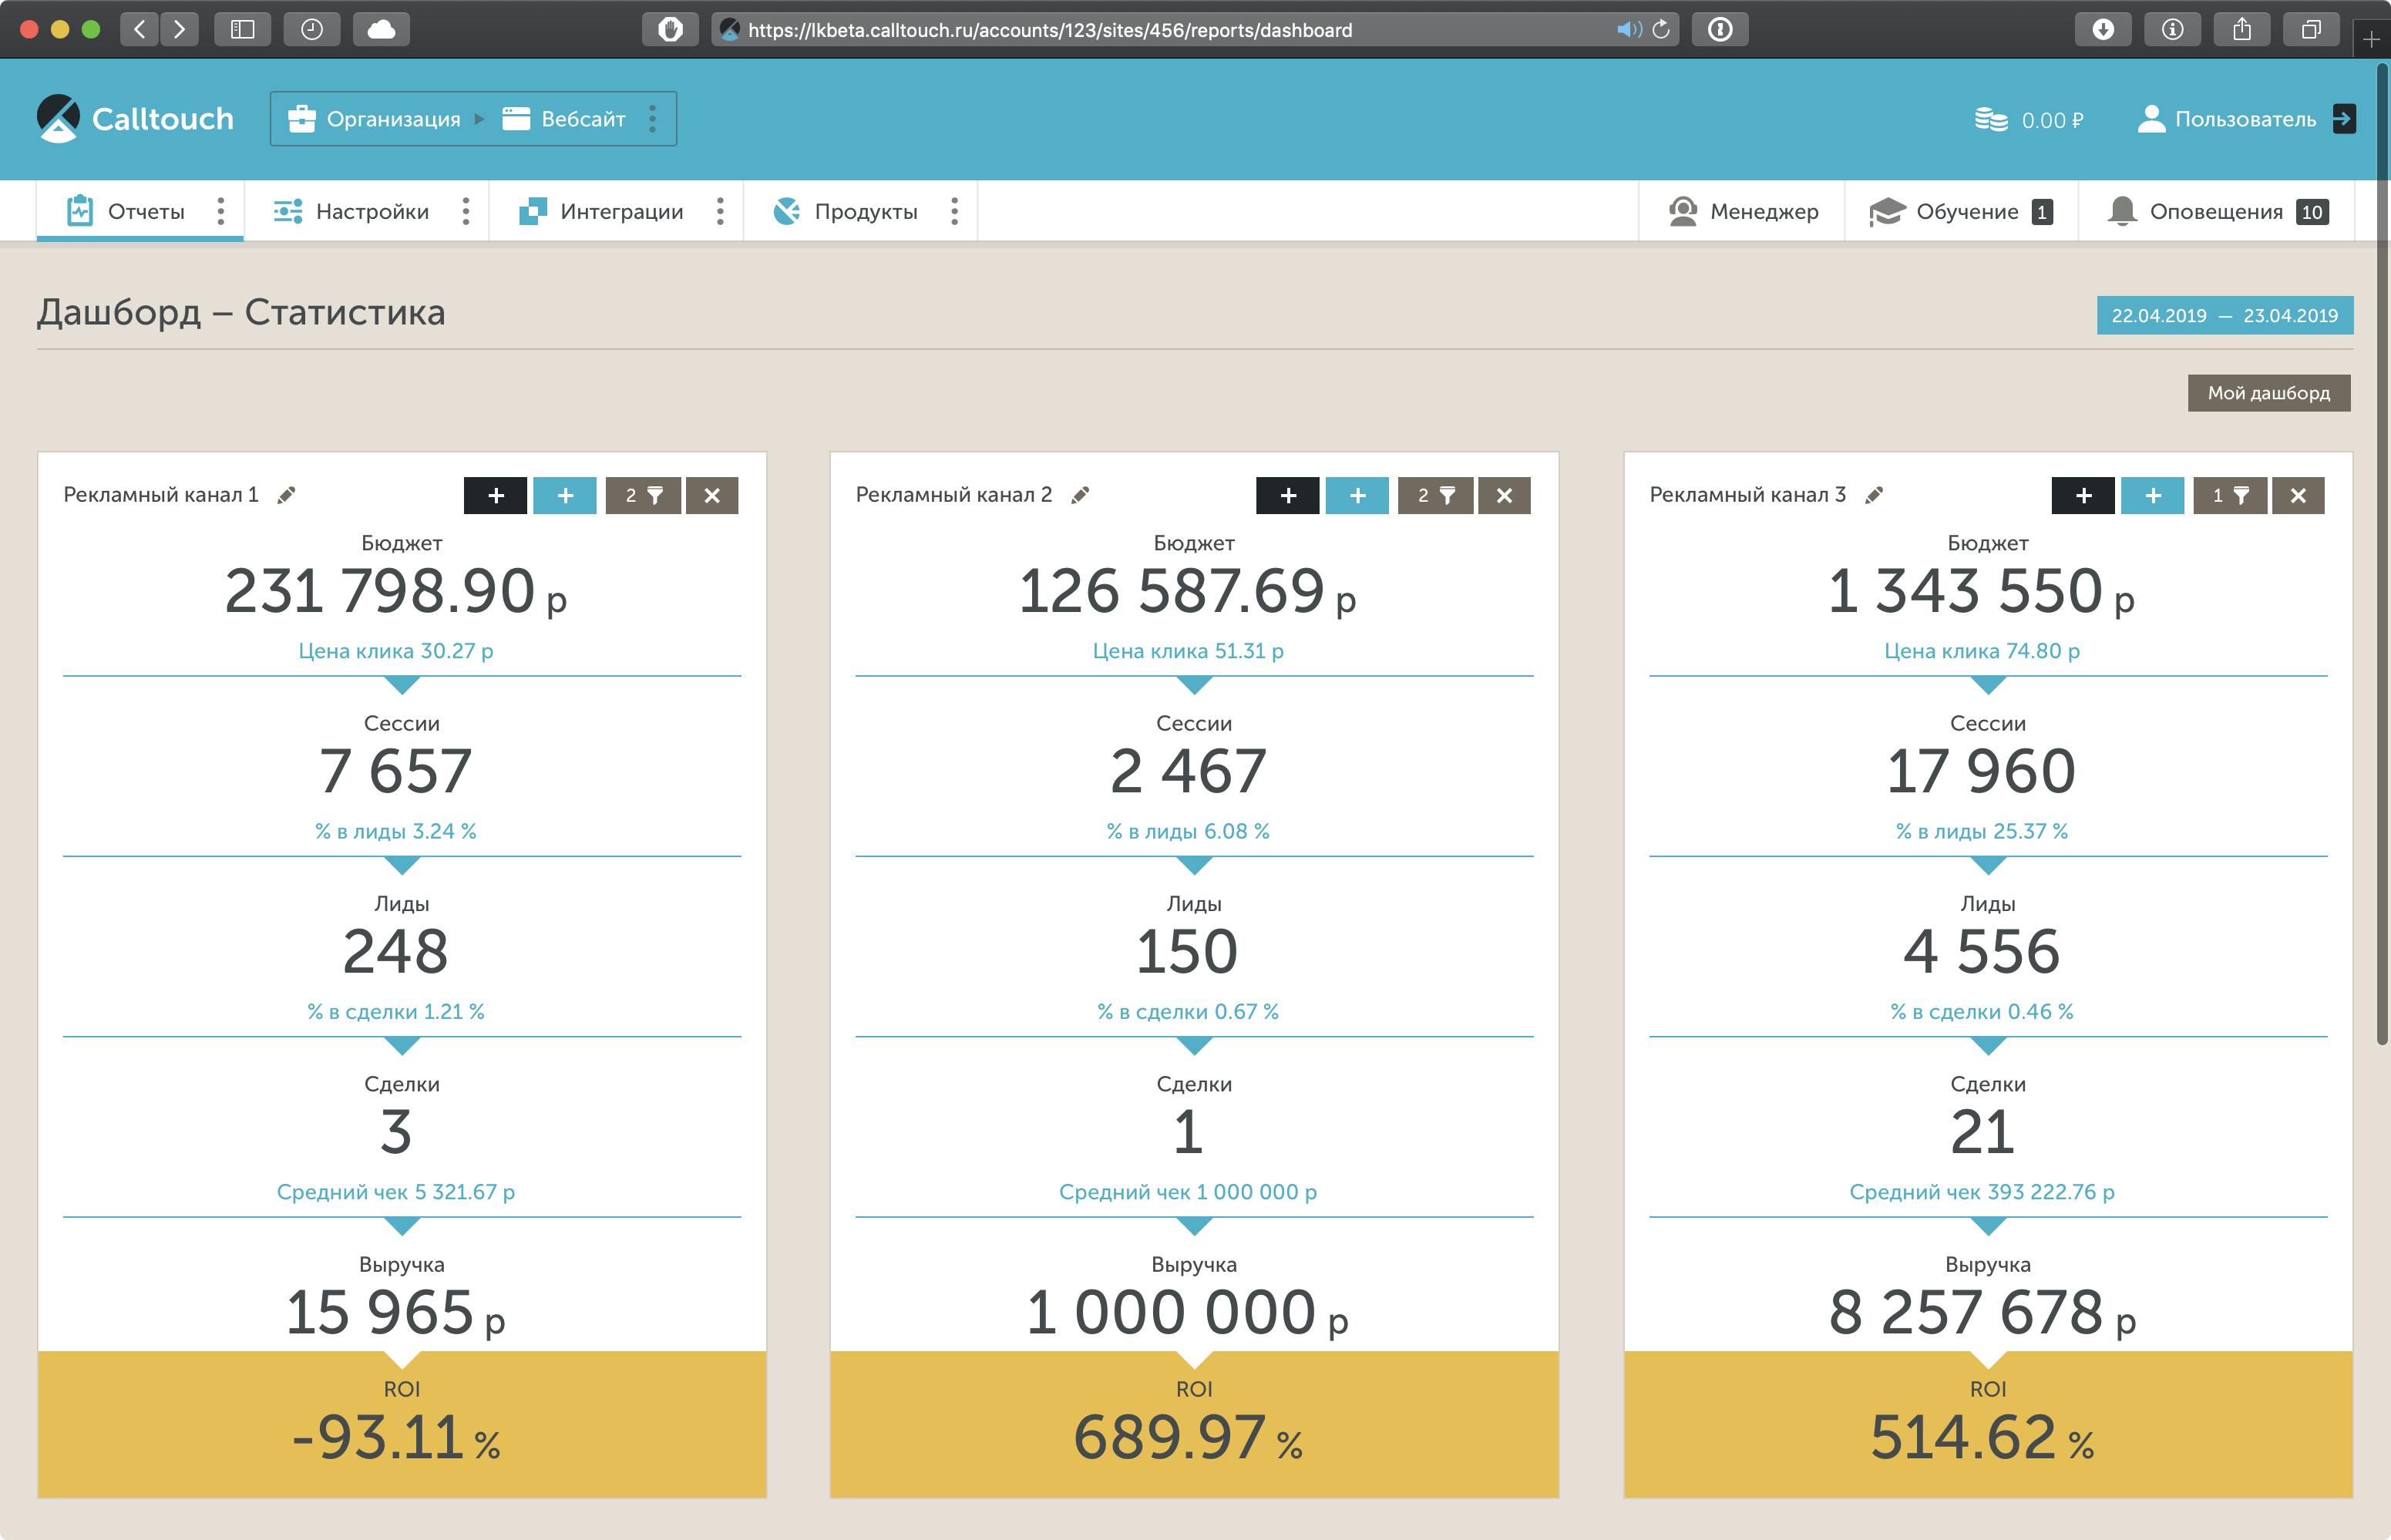Expand the Отчеты three-dot menu
The width and height of the screenshot is (2391, 1540).
[221, 211]
